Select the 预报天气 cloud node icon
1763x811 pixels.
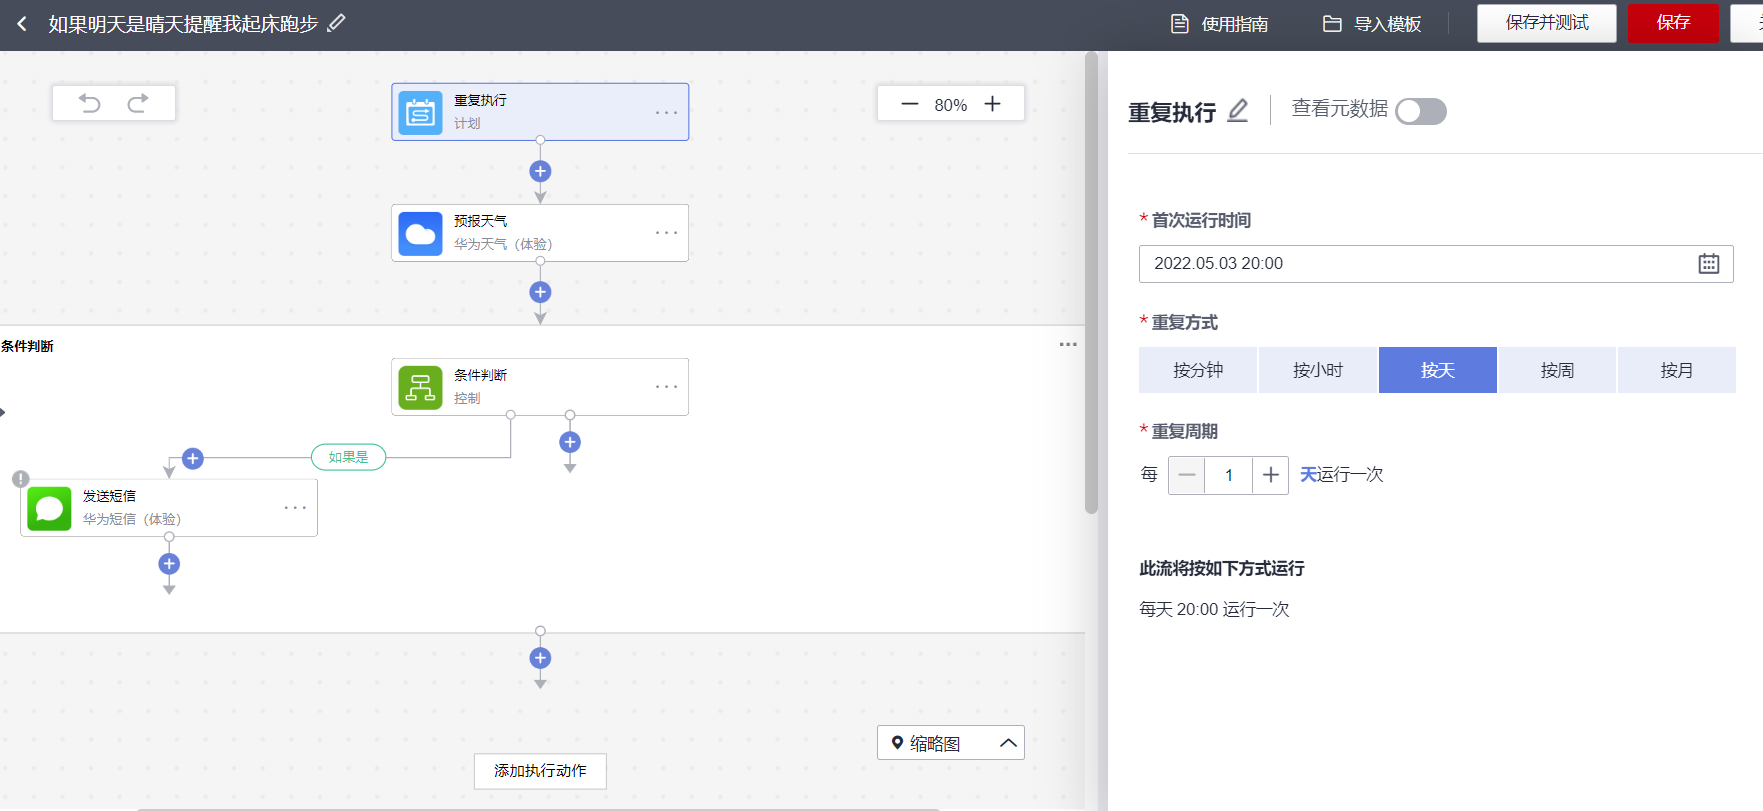420,233
